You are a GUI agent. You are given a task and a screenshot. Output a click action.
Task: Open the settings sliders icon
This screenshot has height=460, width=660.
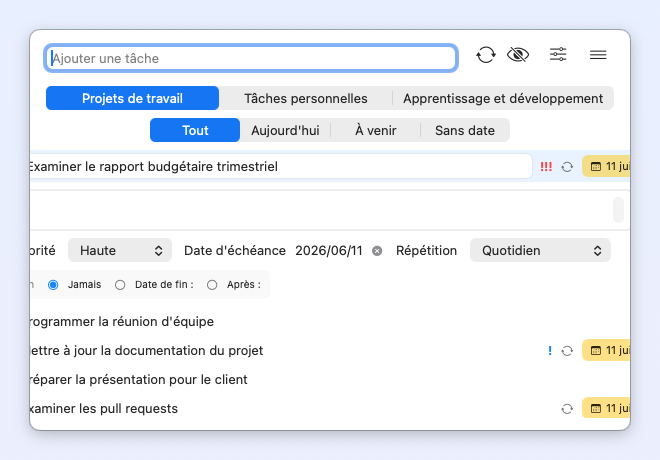558,54
